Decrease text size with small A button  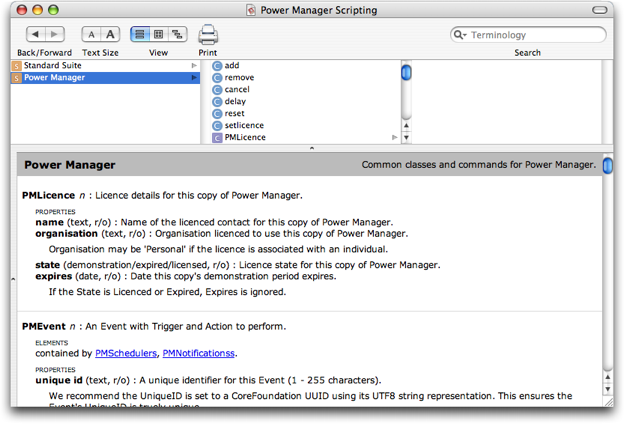[x=91, y=34]
